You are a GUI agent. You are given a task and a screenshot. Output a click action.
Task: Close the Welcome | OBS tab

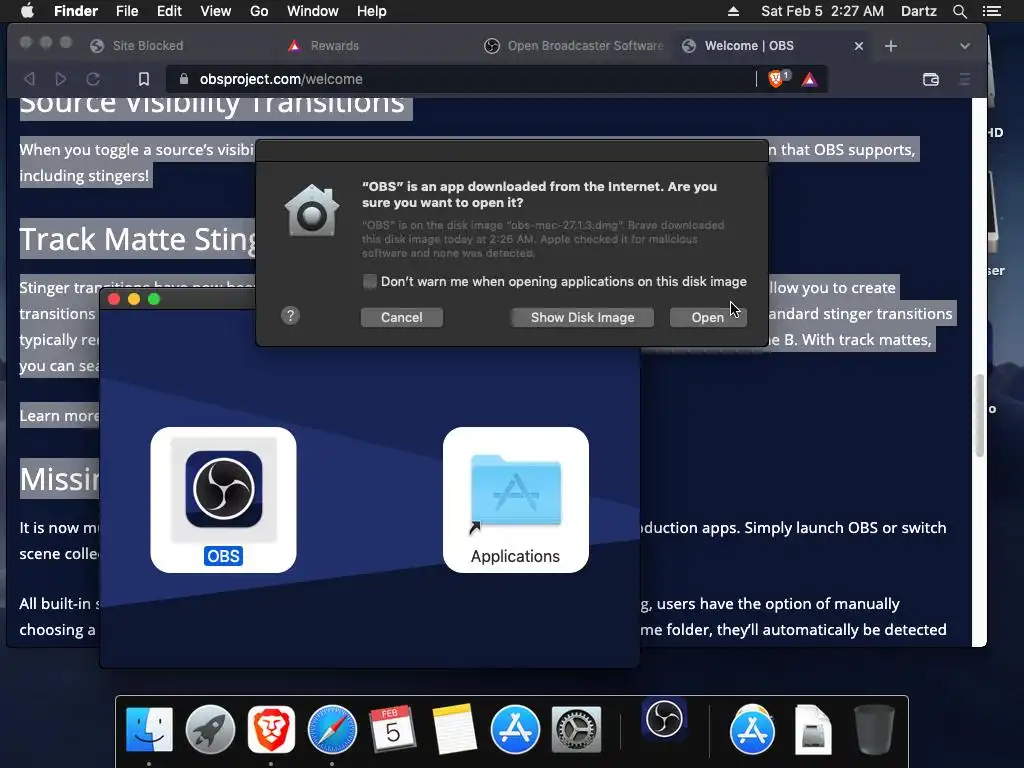859,46
